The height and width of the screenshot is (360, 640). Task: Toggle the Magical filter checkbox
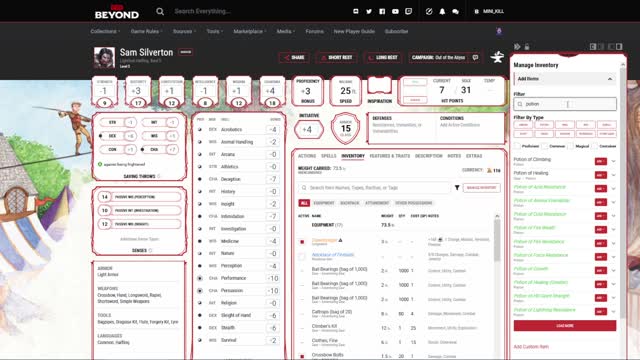click(x=570, y=146)
